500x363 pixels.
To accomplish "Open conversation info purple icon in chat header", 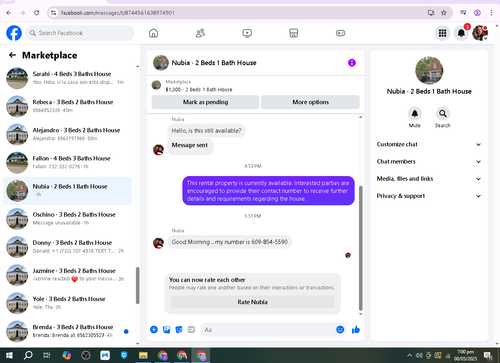I will tap(352, 63).
